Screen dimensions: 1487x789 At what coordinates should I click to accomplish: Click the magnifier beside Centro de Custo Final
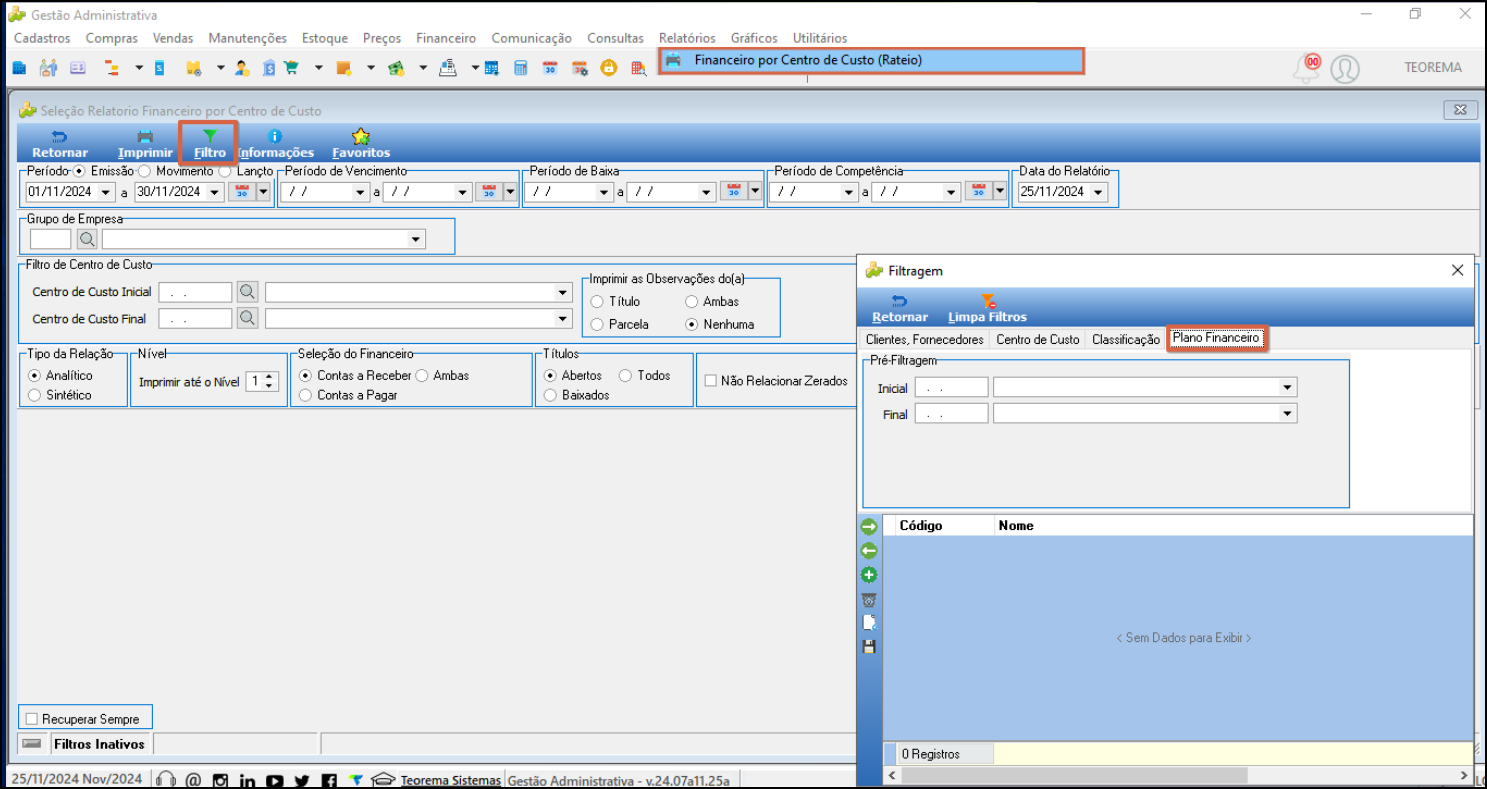click(x=247, y=318)
